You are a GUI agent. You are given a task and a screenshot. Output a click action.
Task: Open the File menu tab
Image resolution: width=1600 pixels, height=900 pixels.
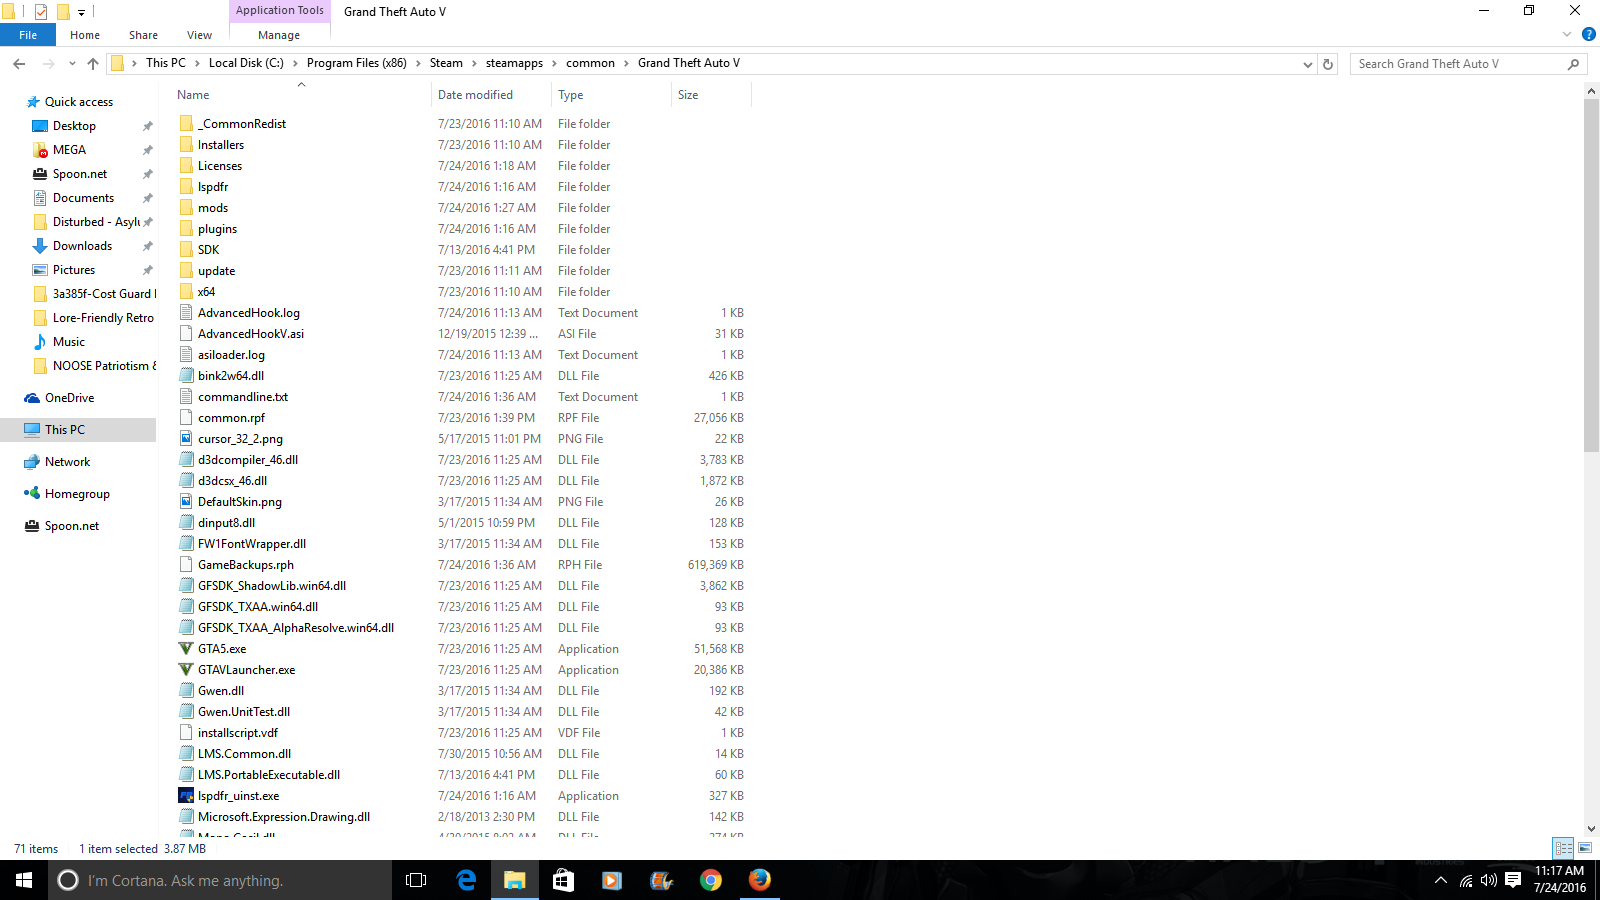tap(28, 35)
